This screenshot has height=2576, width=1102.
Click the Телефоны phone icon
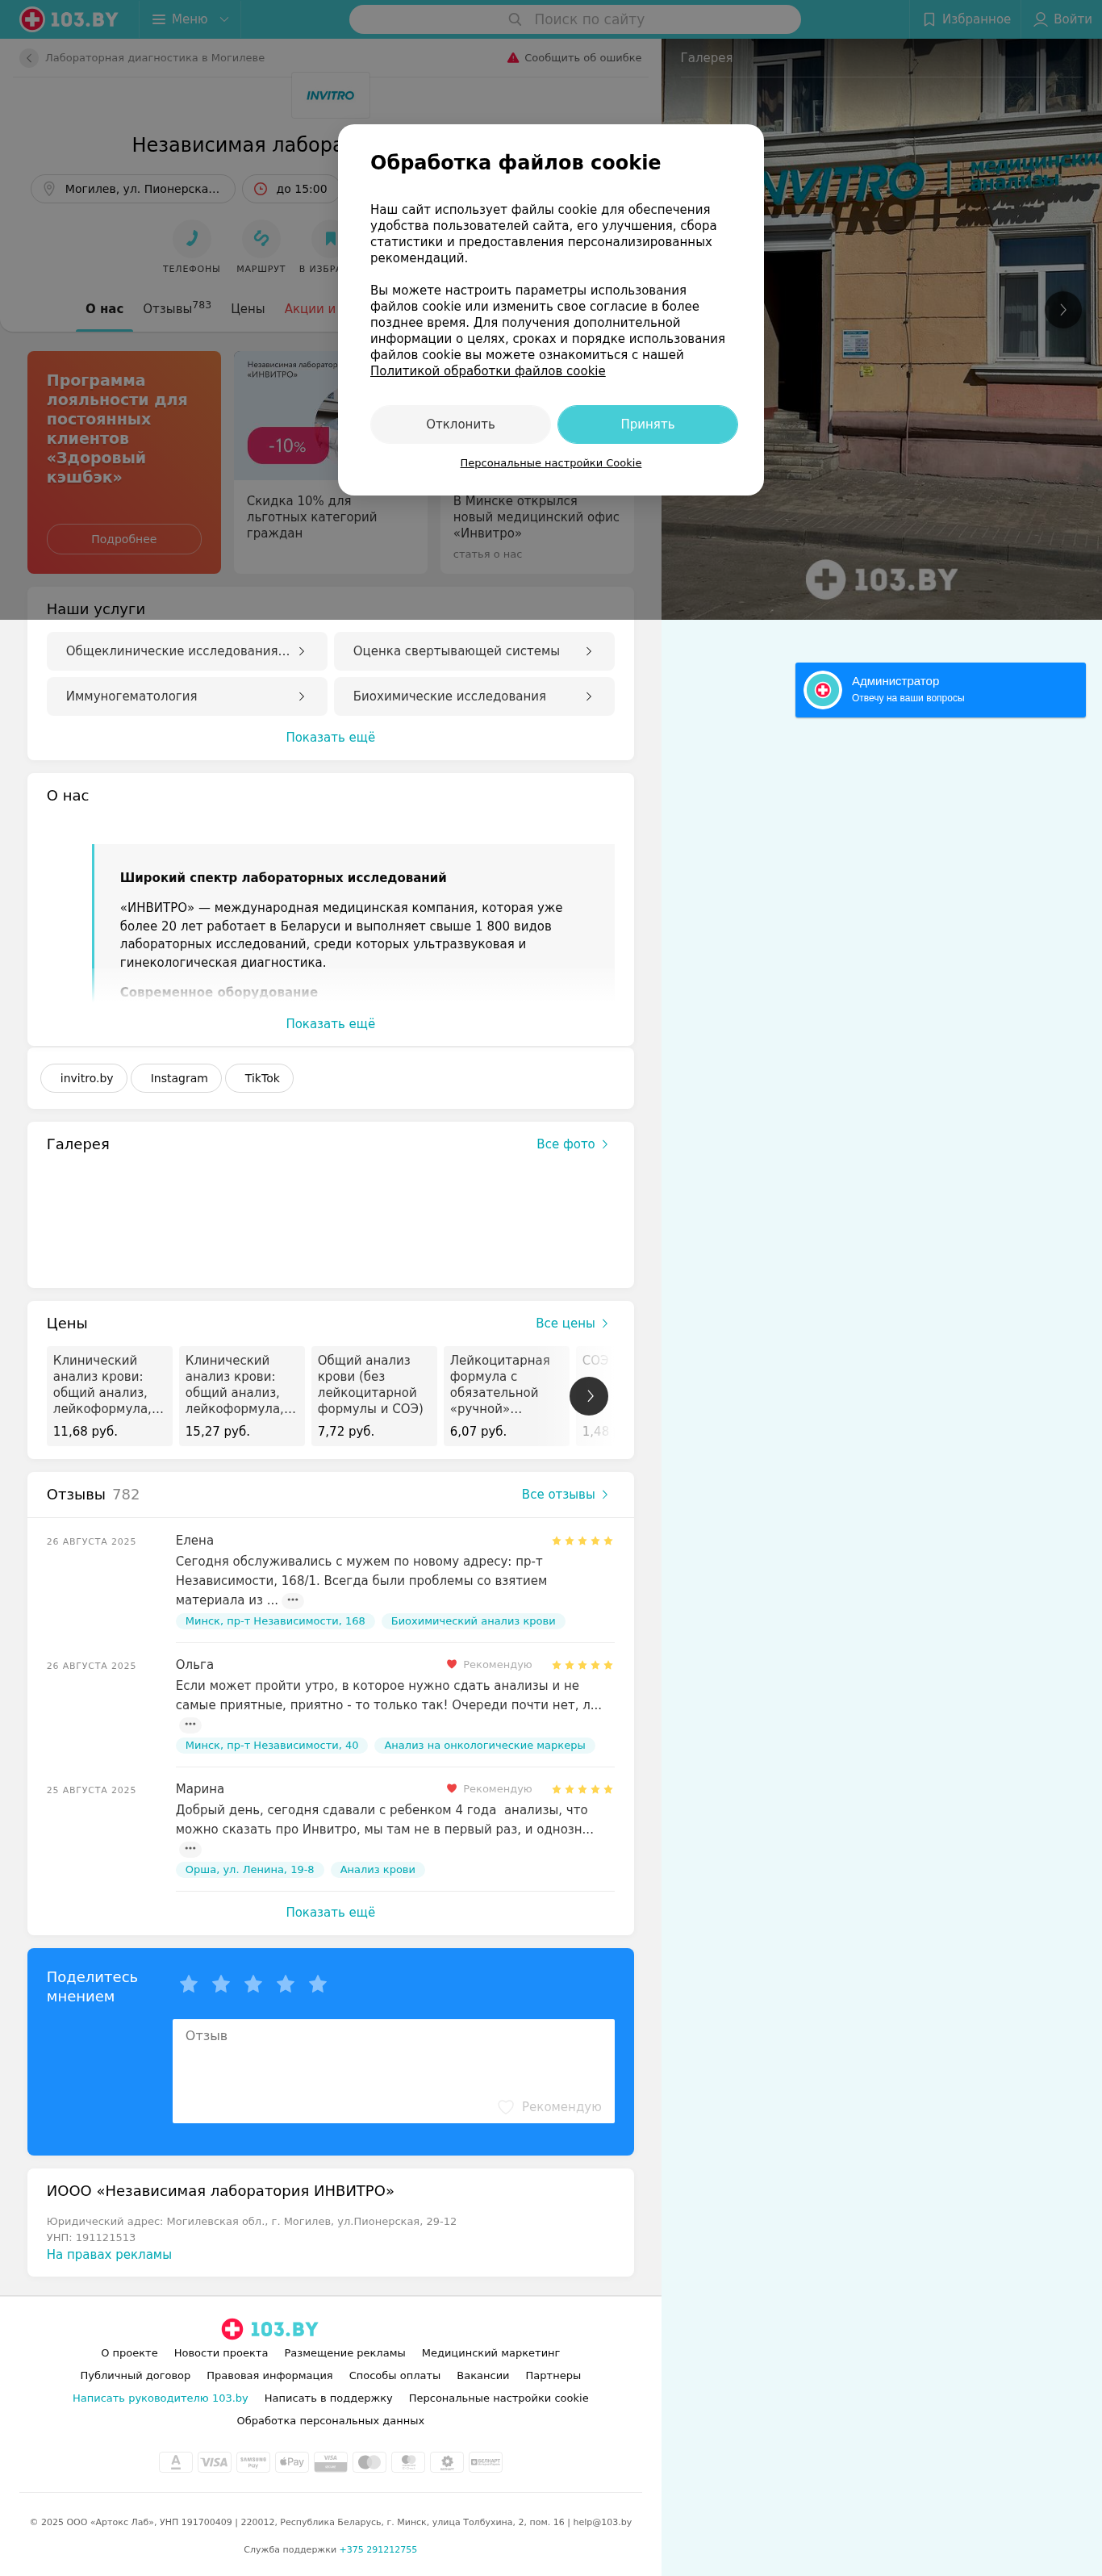[192, 238]
